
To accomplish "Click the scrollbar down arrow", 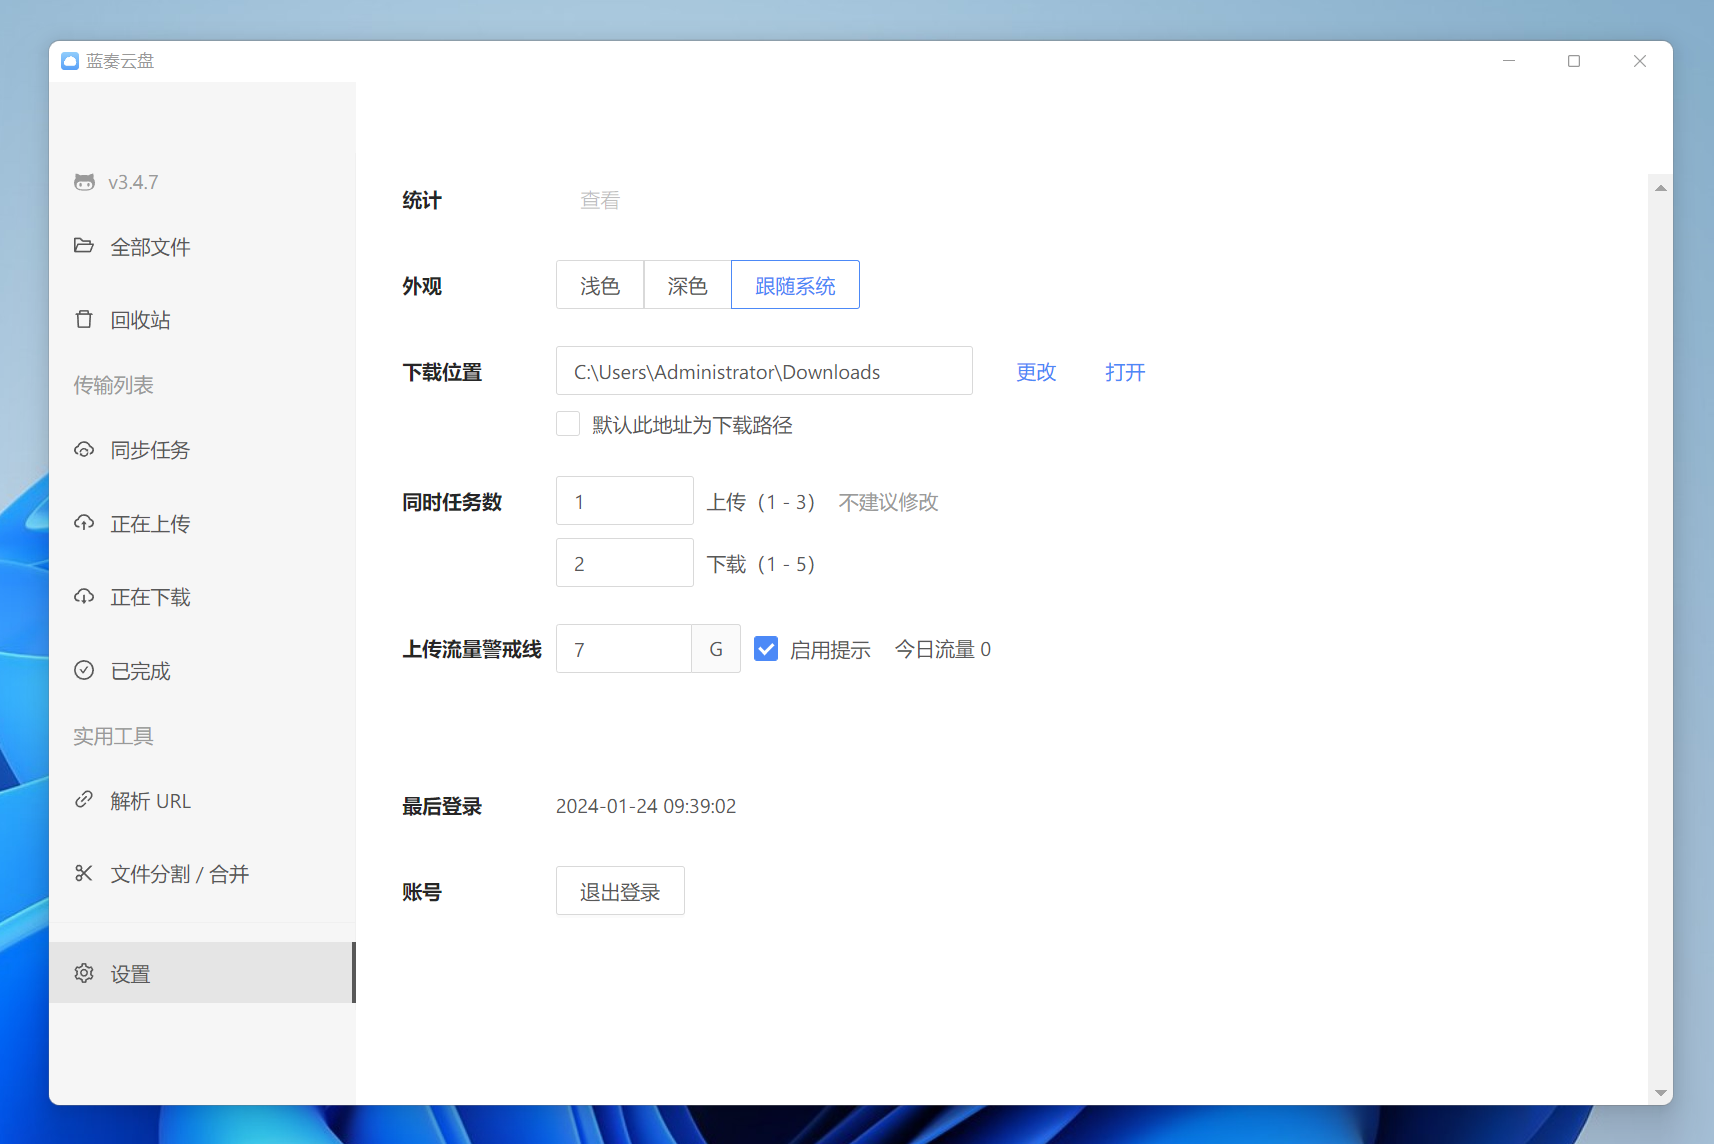I will point(1661,1093).
